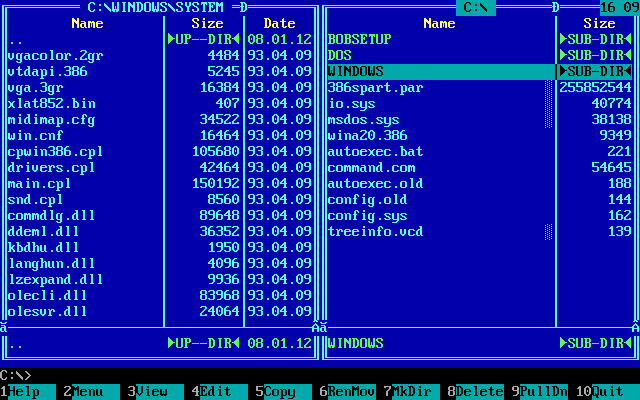This screenshot has height=400, width=640.
Task: Select file lzexpand.dll
Action: point(160,280)
